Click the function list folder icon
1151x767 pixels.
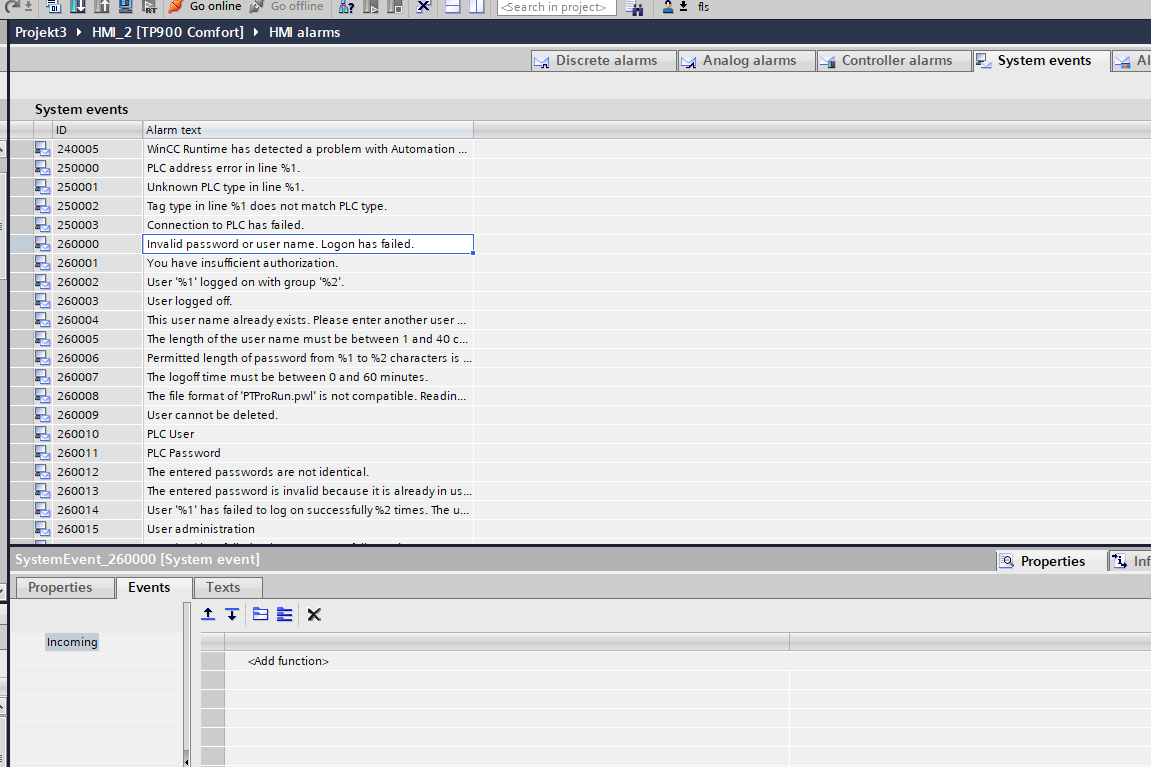click(261, 614)
